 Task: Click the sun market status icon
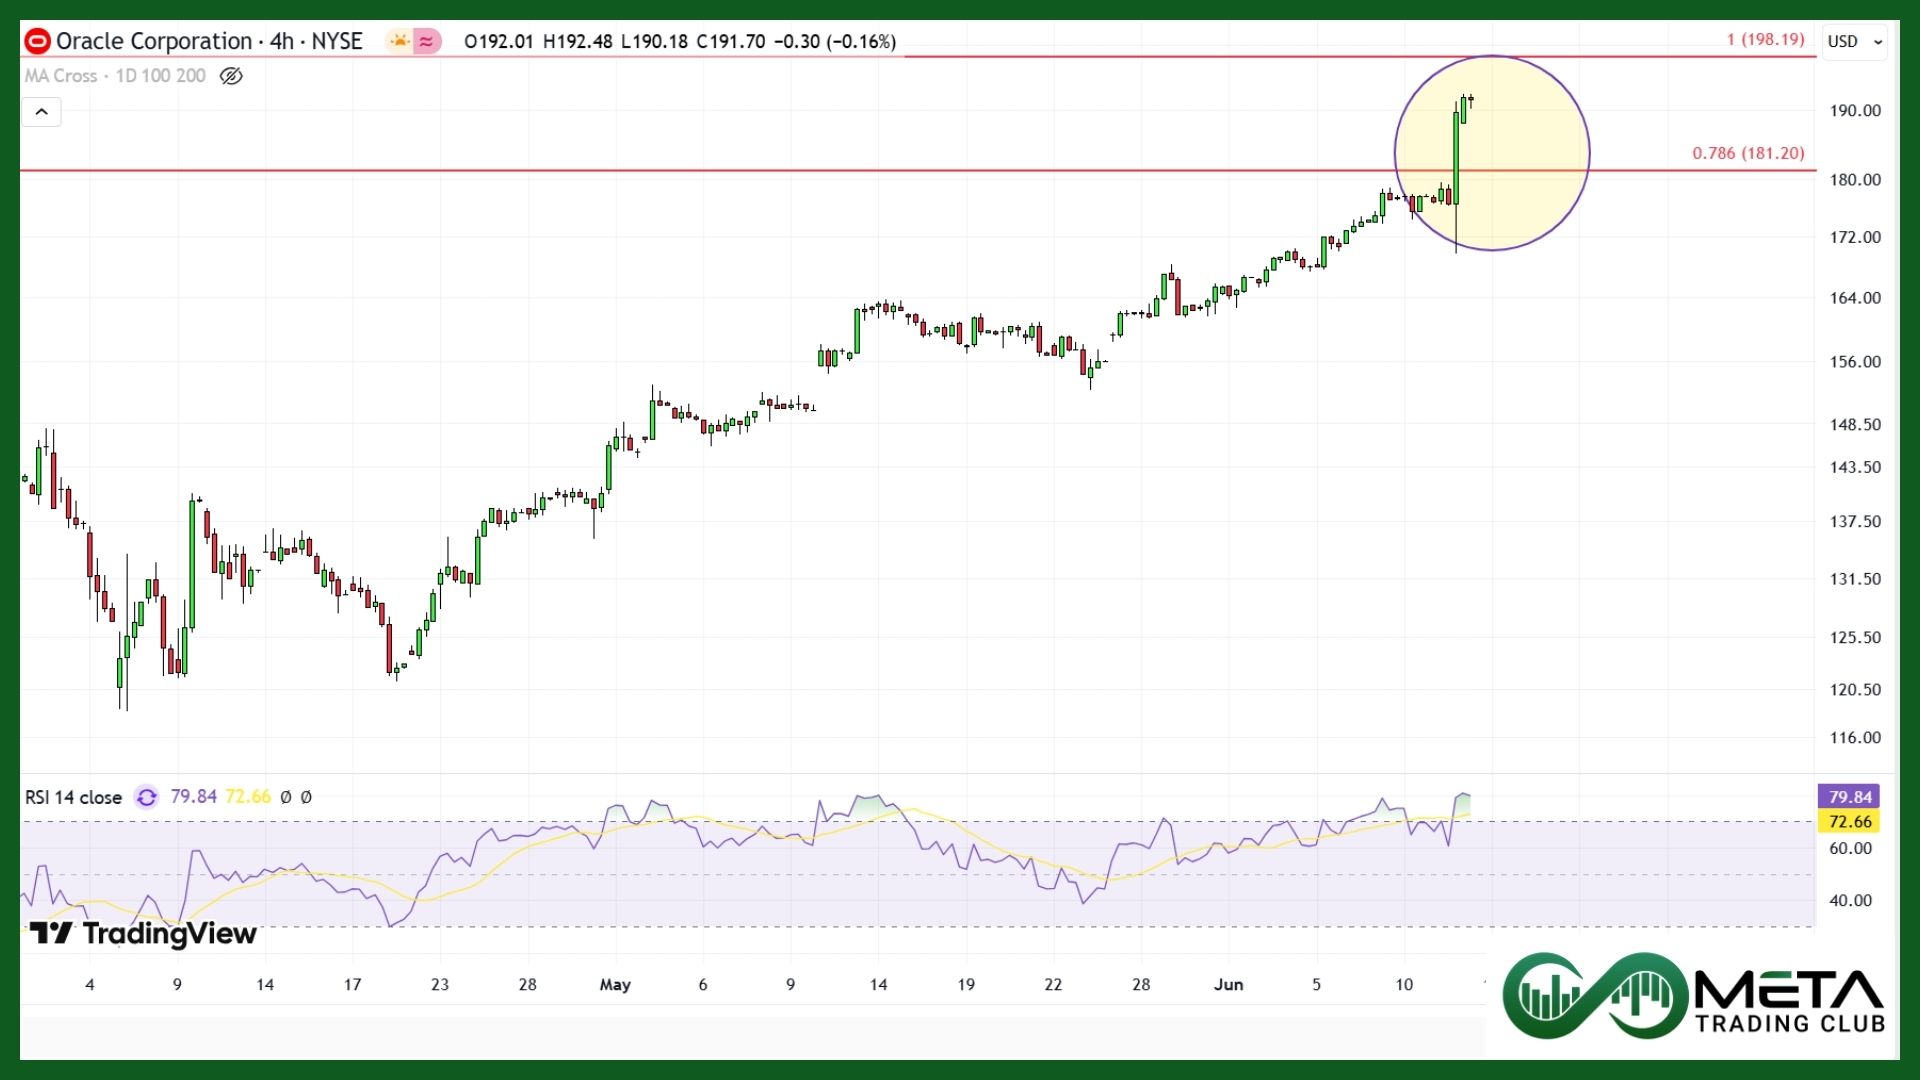point(399,41)
